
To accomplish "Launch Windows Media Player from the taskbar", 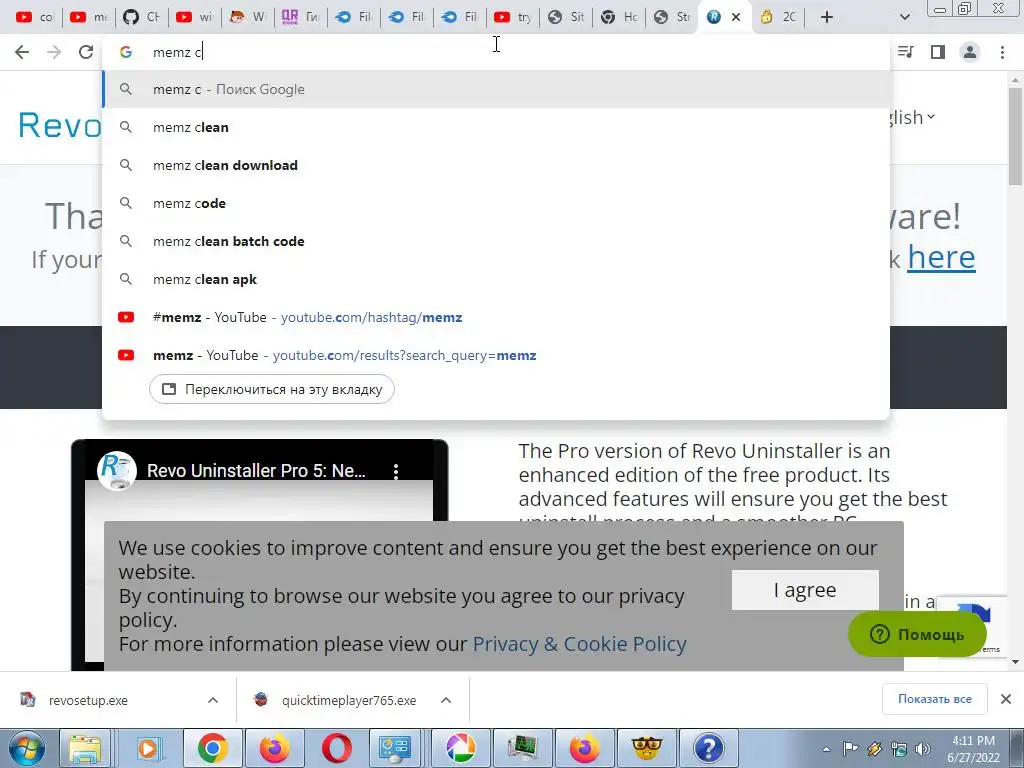I will (x=148, y=748).
